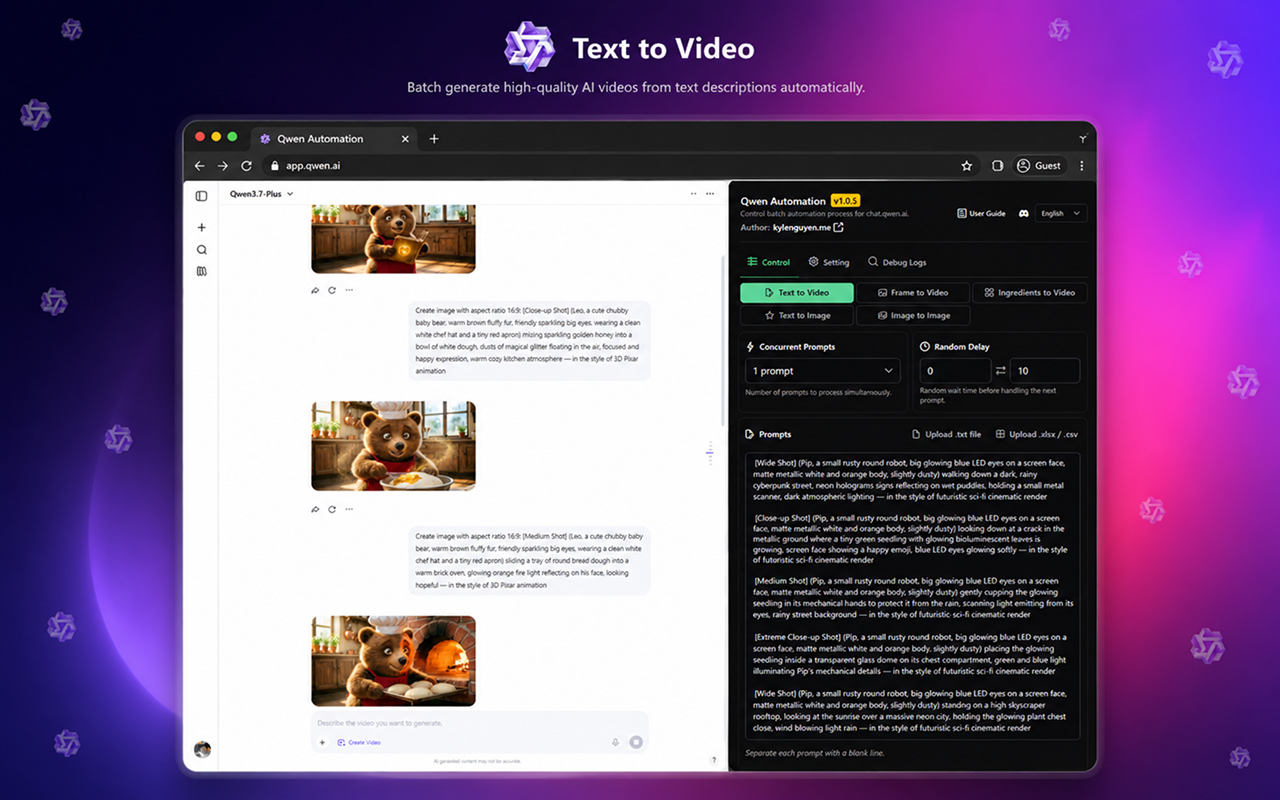Close the Qwen Automation browser tab
Viewport: 1280px width, 800px height.
click(x=405, y=139)
